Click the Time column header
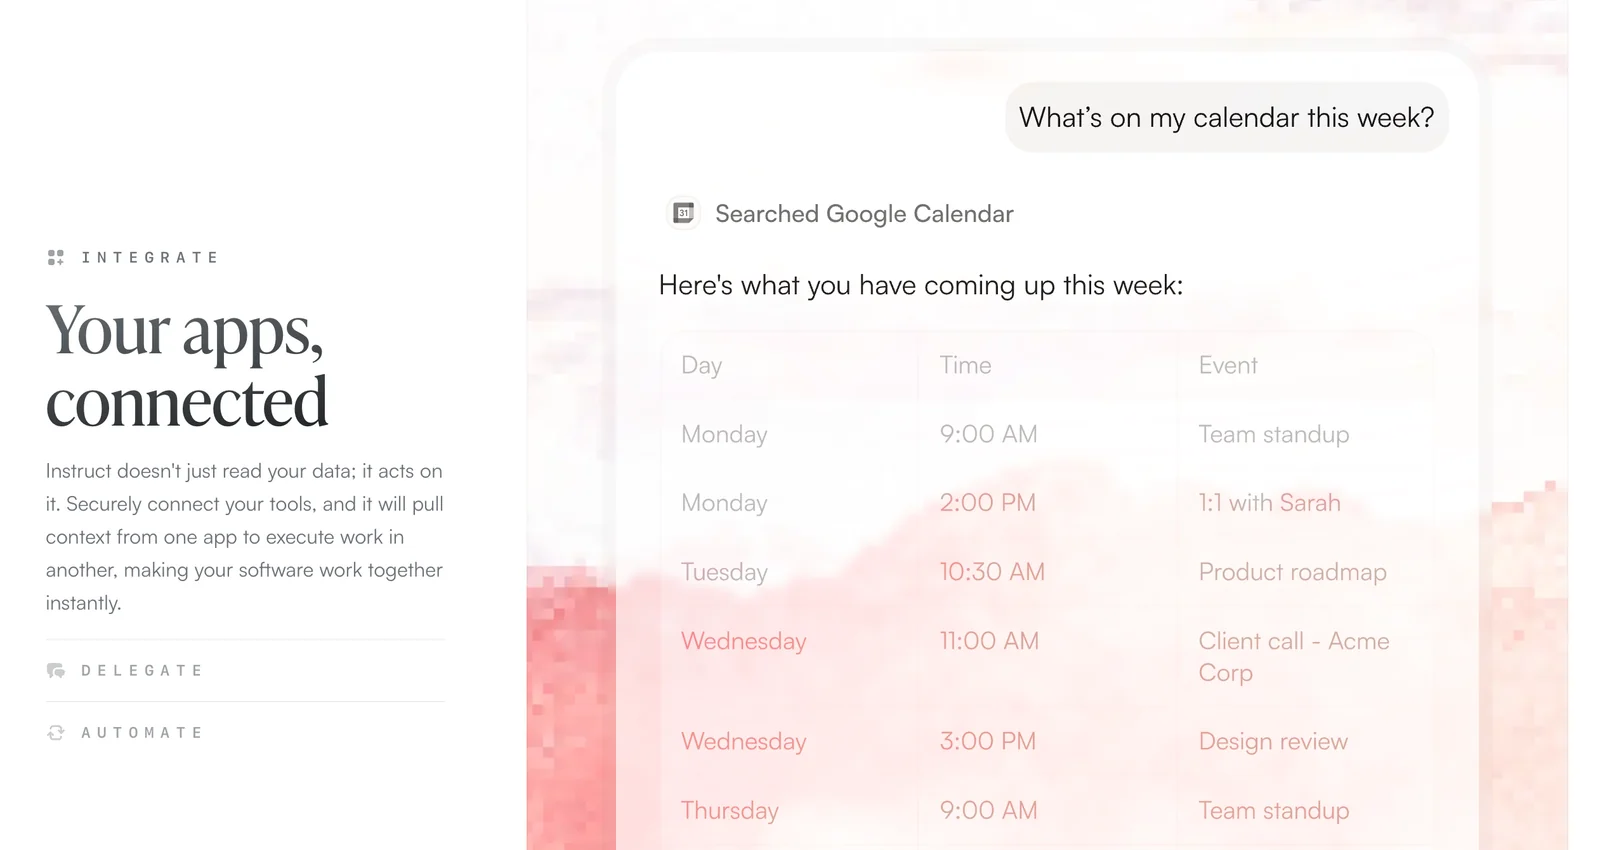 [964, 365]
